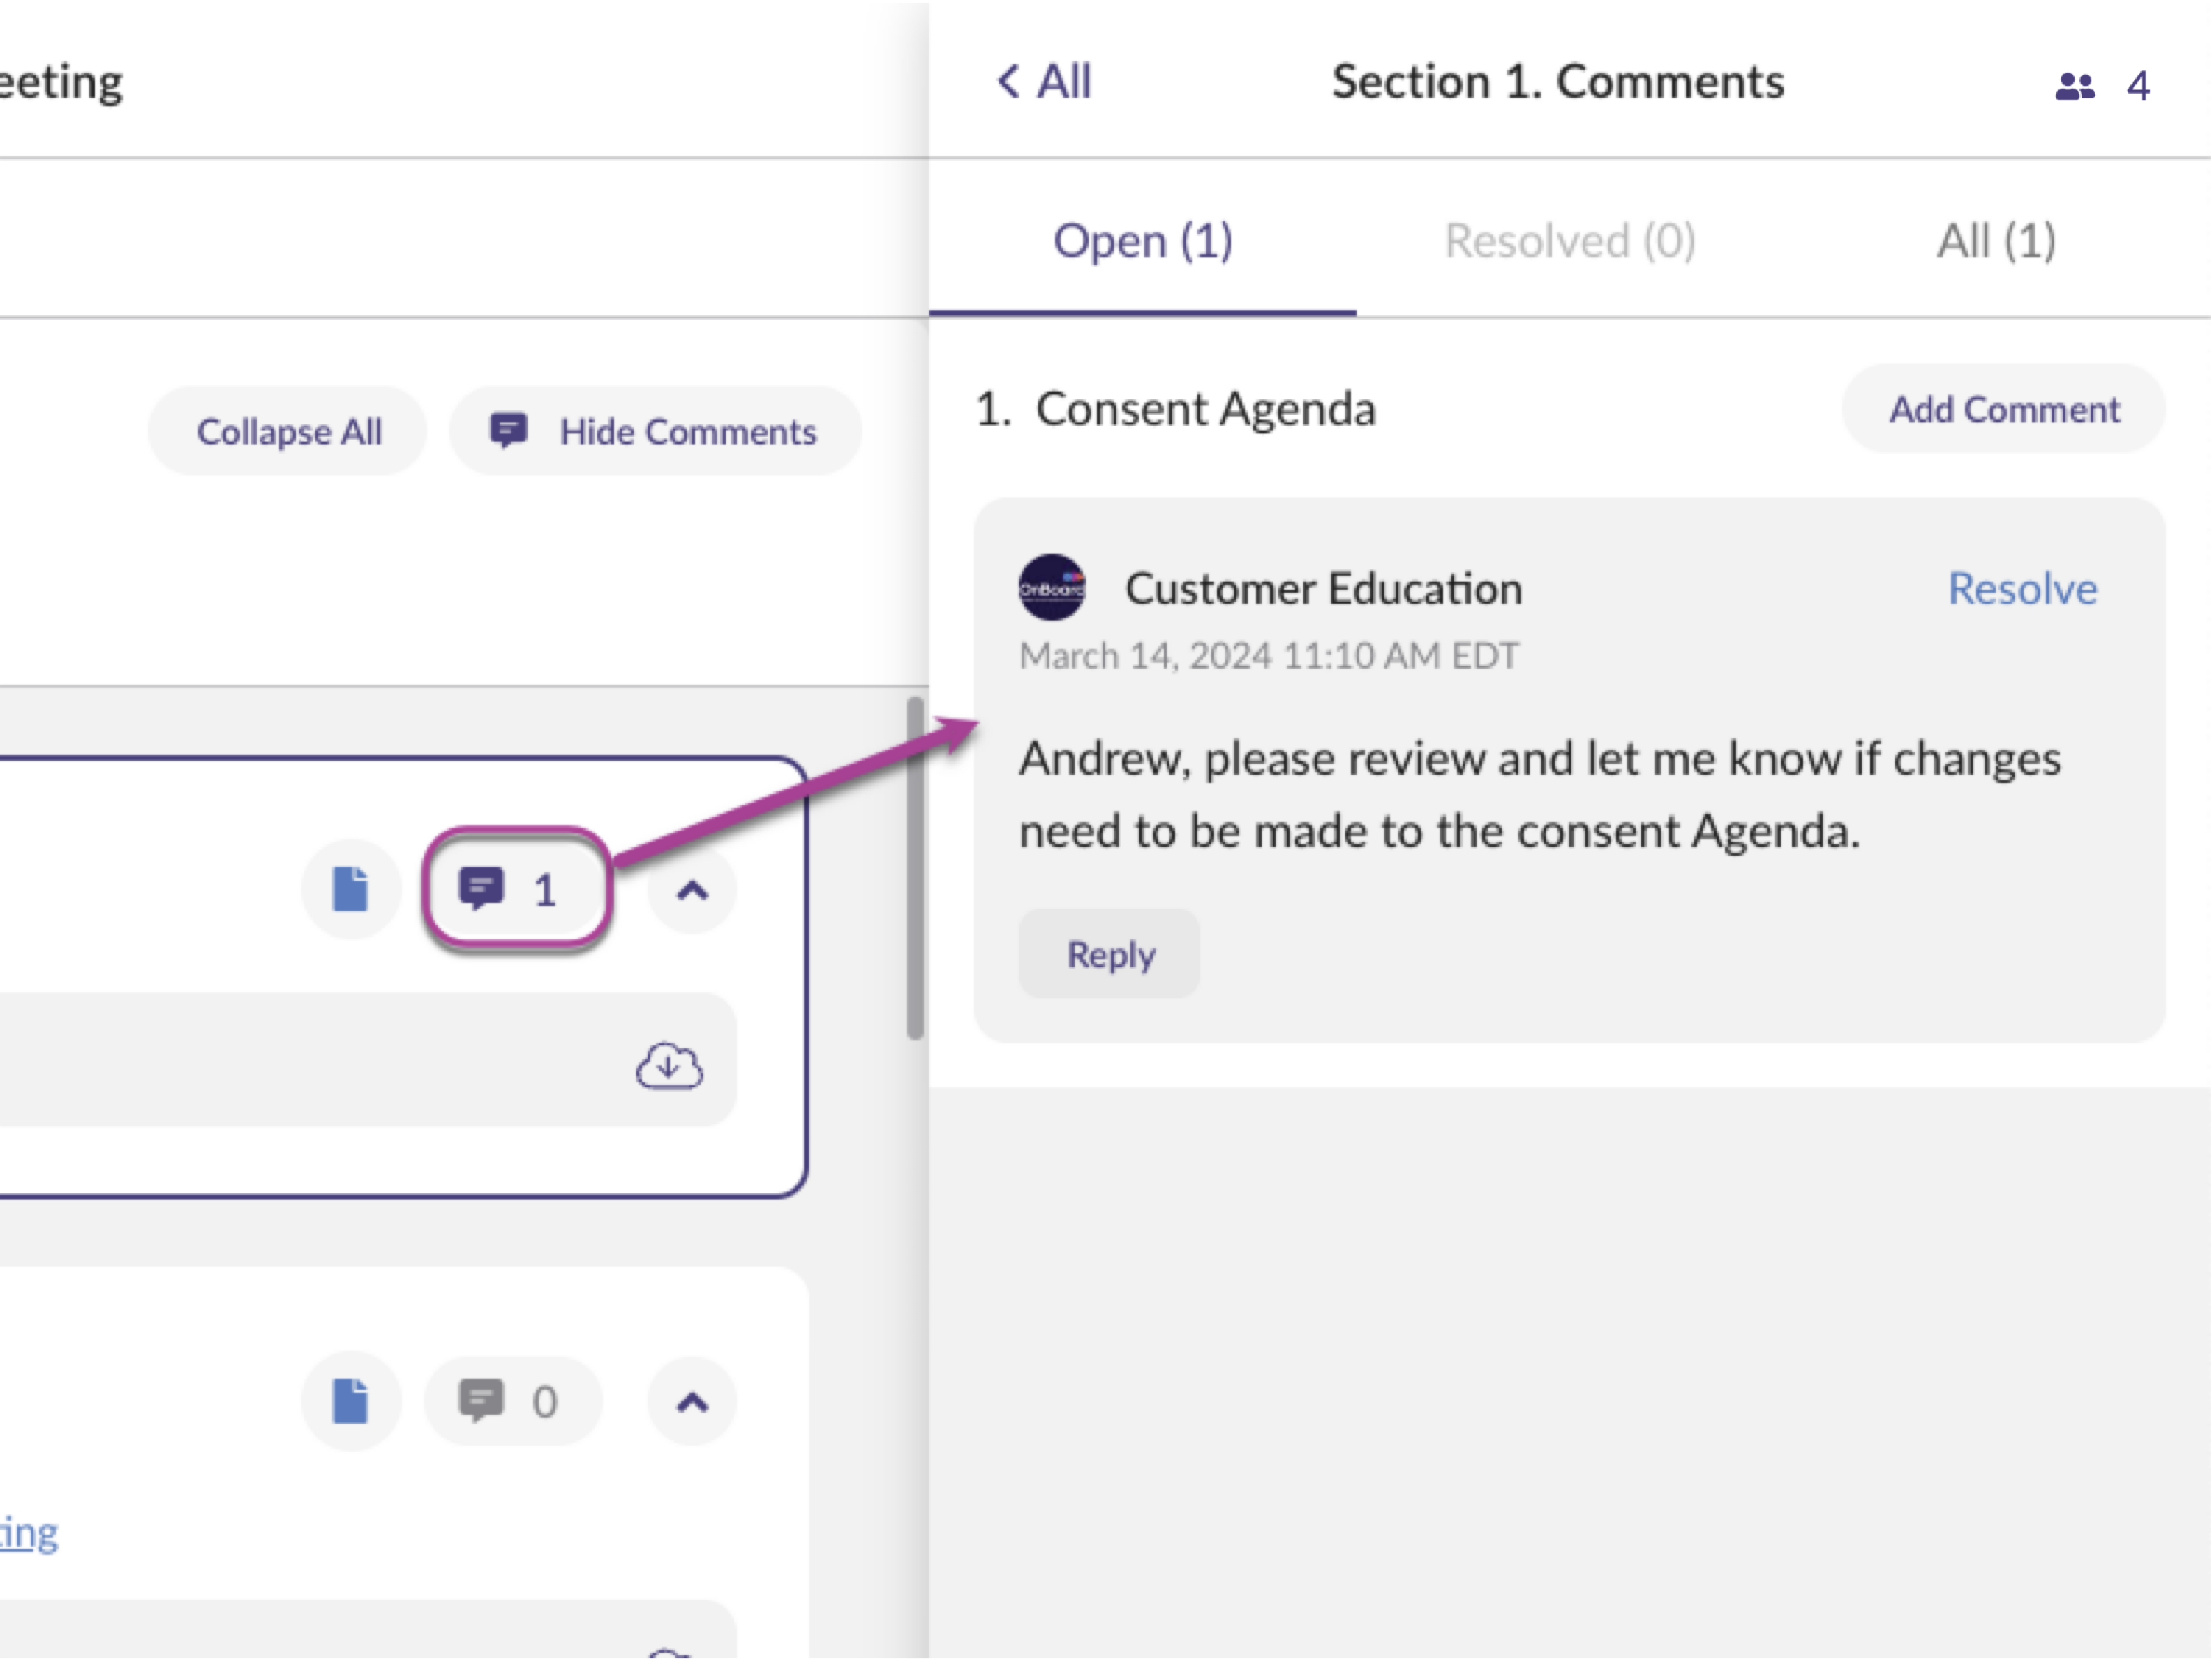This screenshot has height=1661, width=2212.
Task: Select the Section 1. Comments title
Action: coord(1558,82)
